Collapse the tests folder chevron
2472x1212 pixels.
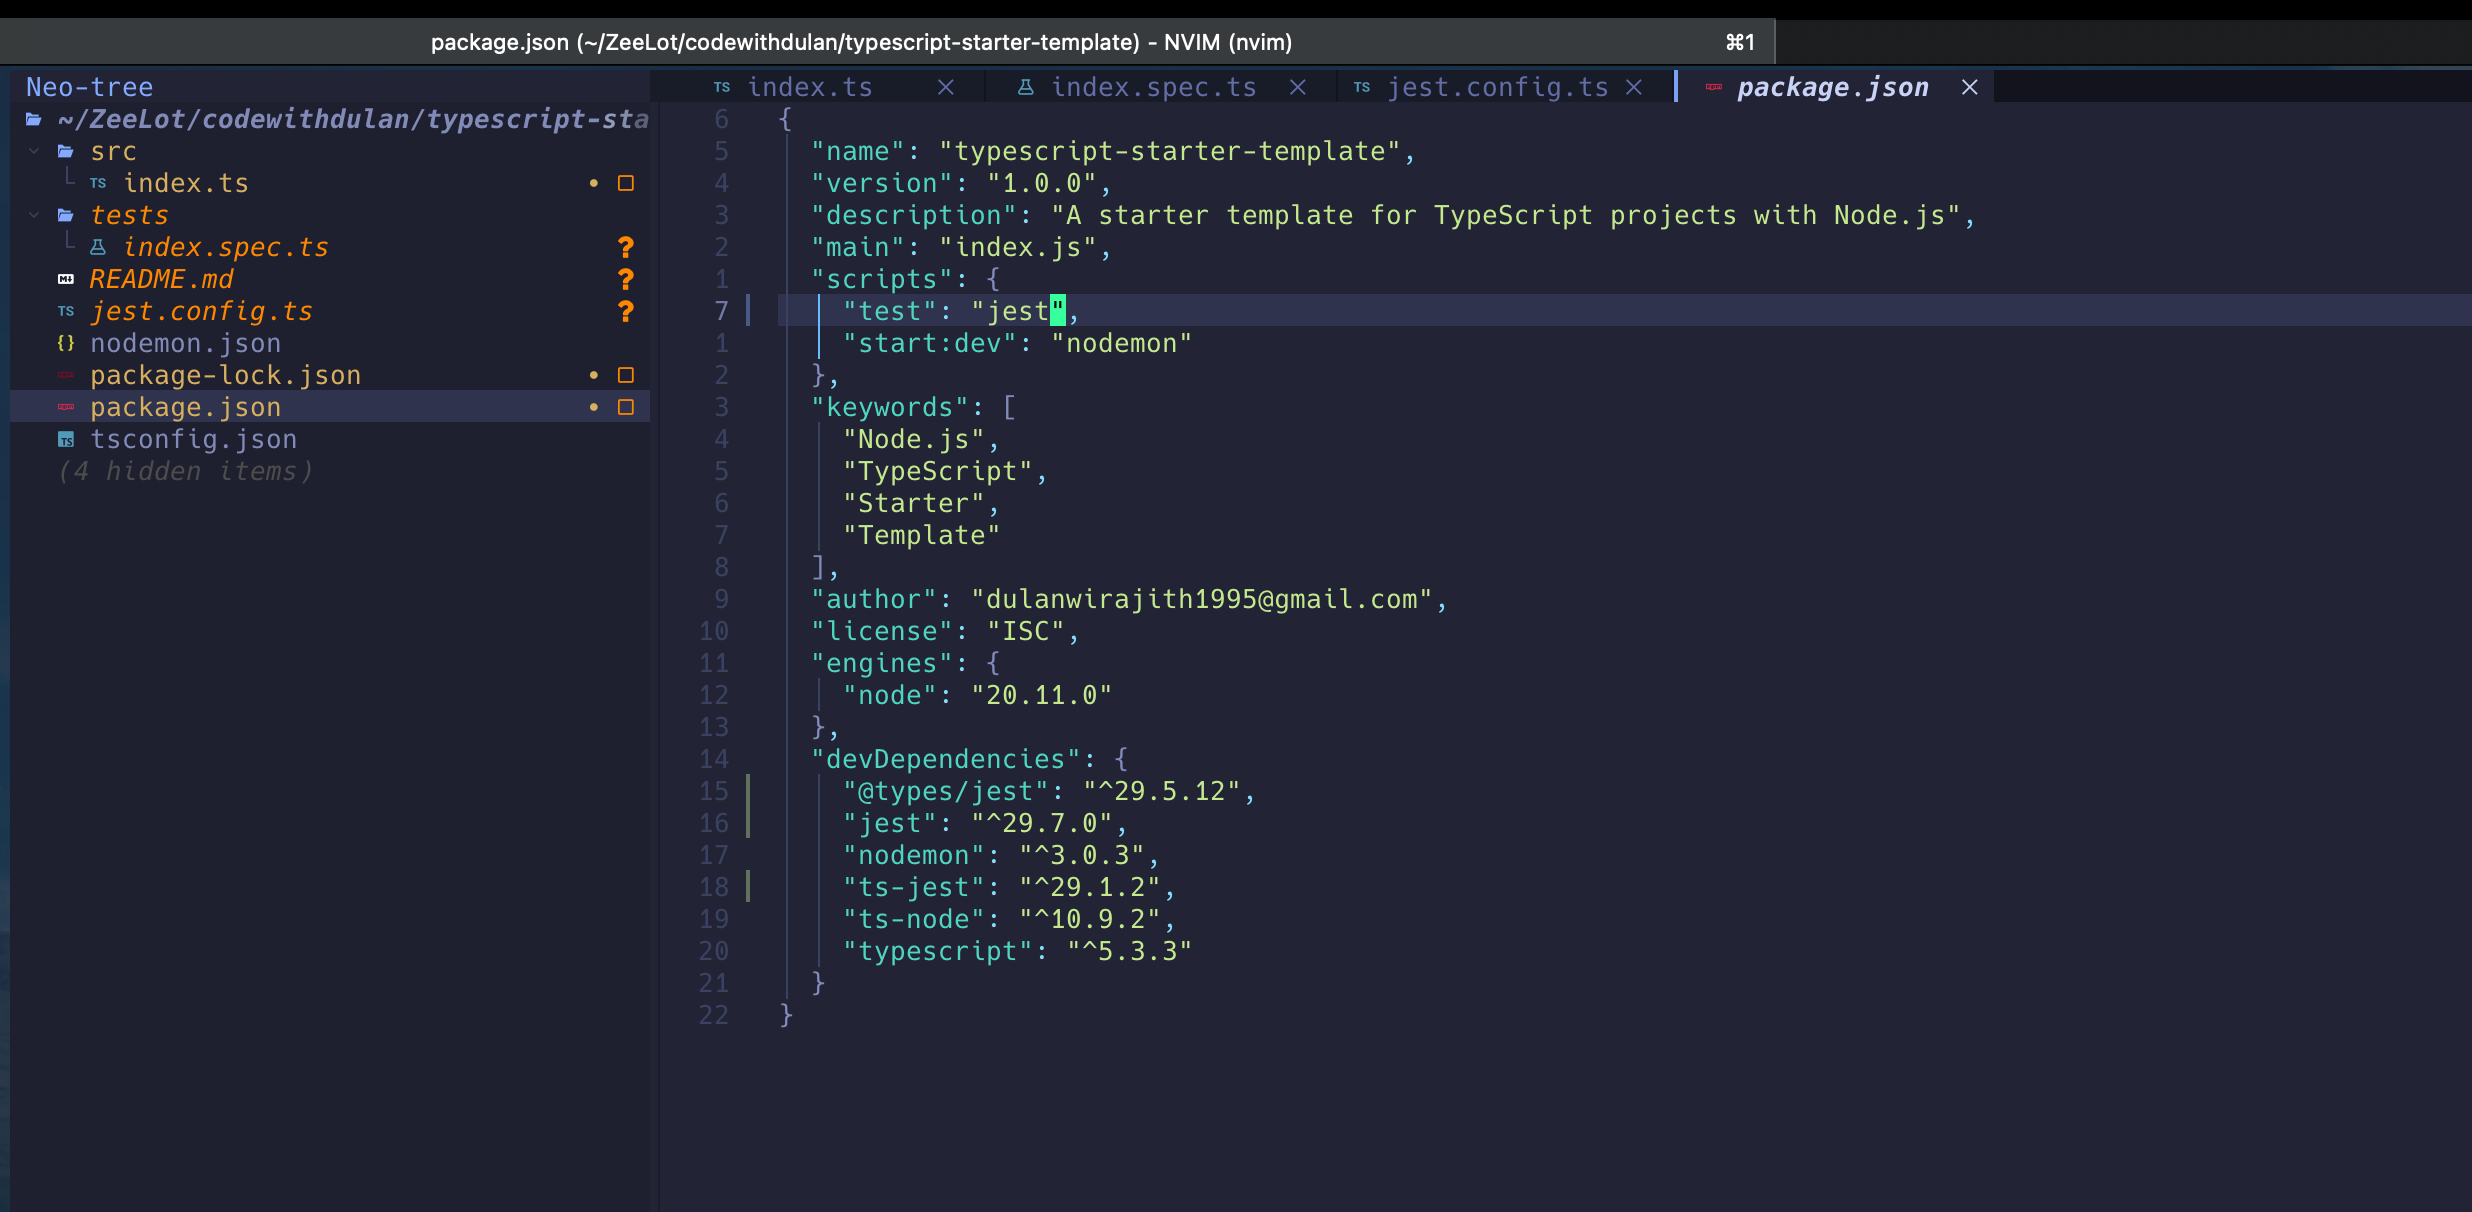pyautogui.click(x=34, y=215)
